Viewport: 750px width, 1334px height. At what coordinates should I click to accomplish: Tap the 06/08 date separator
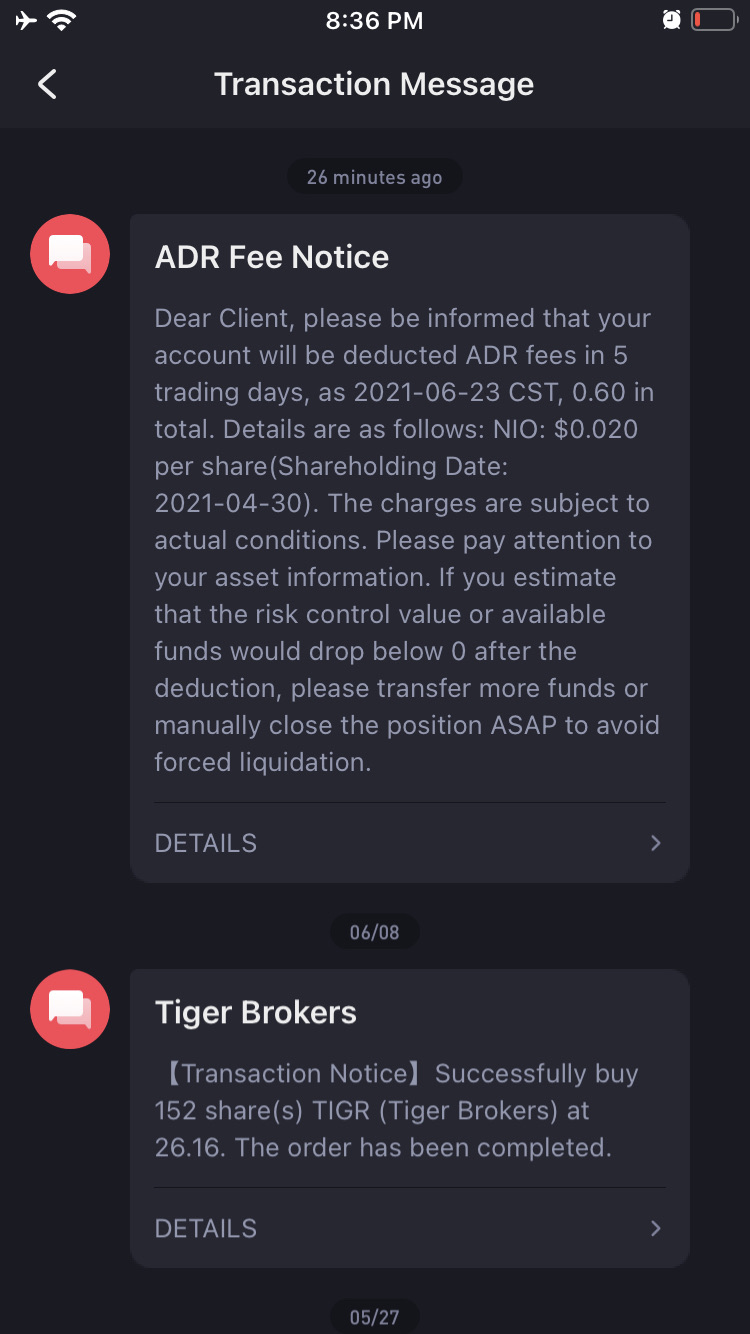click(374, 932)
